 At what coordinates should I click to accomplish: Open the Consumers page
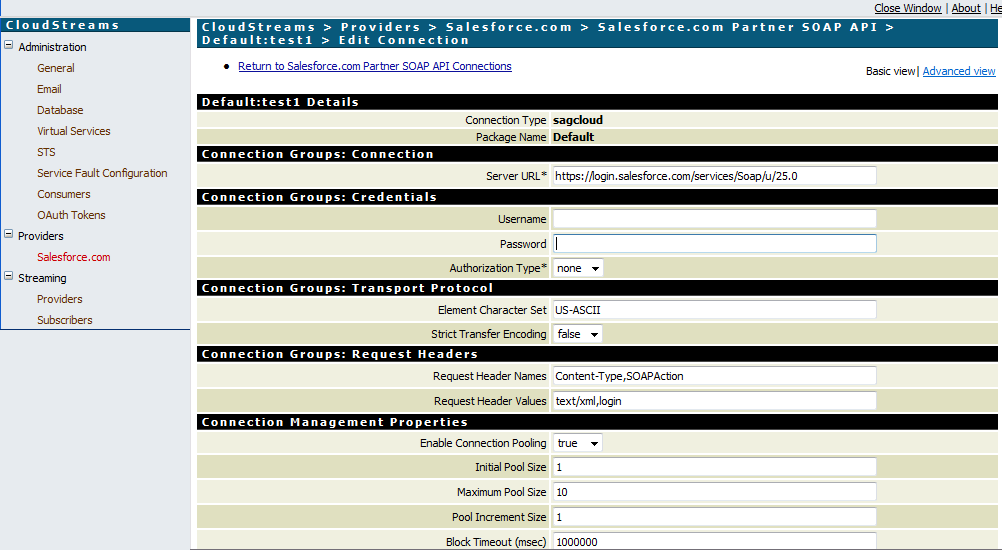point(63,194)
